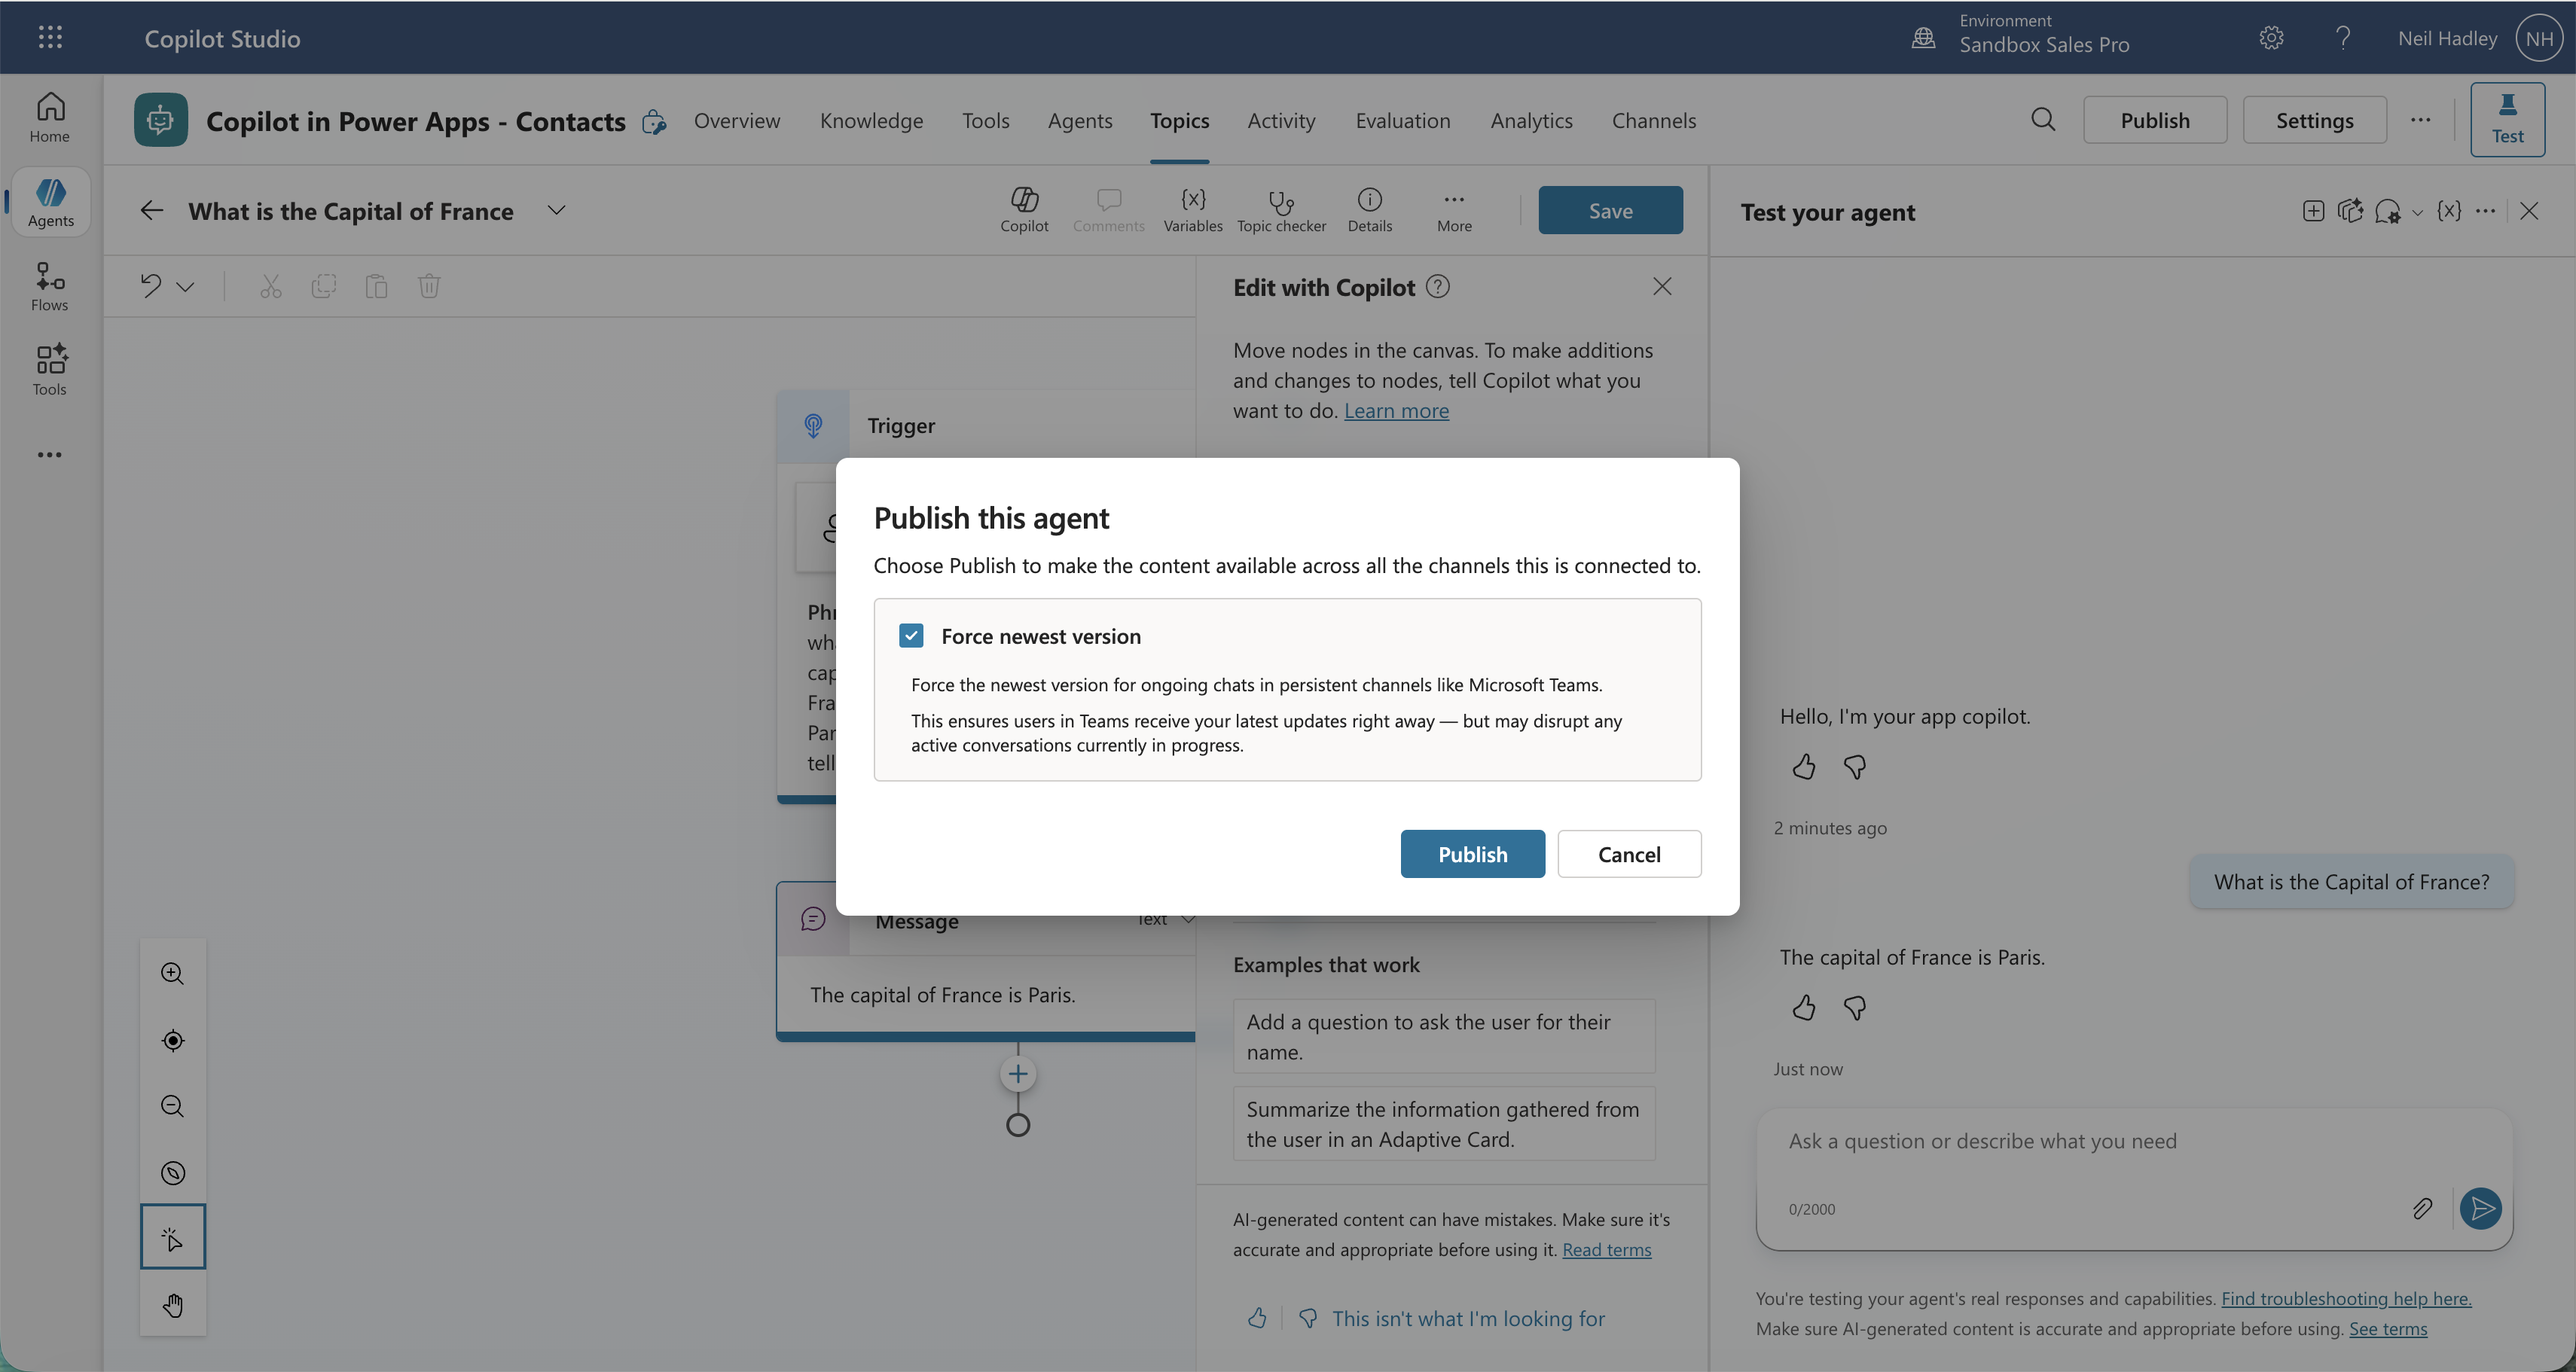Open the Variables toolbar button
The width and height of the screenshot is (2576, 1372).
[x=1193, y=210]
